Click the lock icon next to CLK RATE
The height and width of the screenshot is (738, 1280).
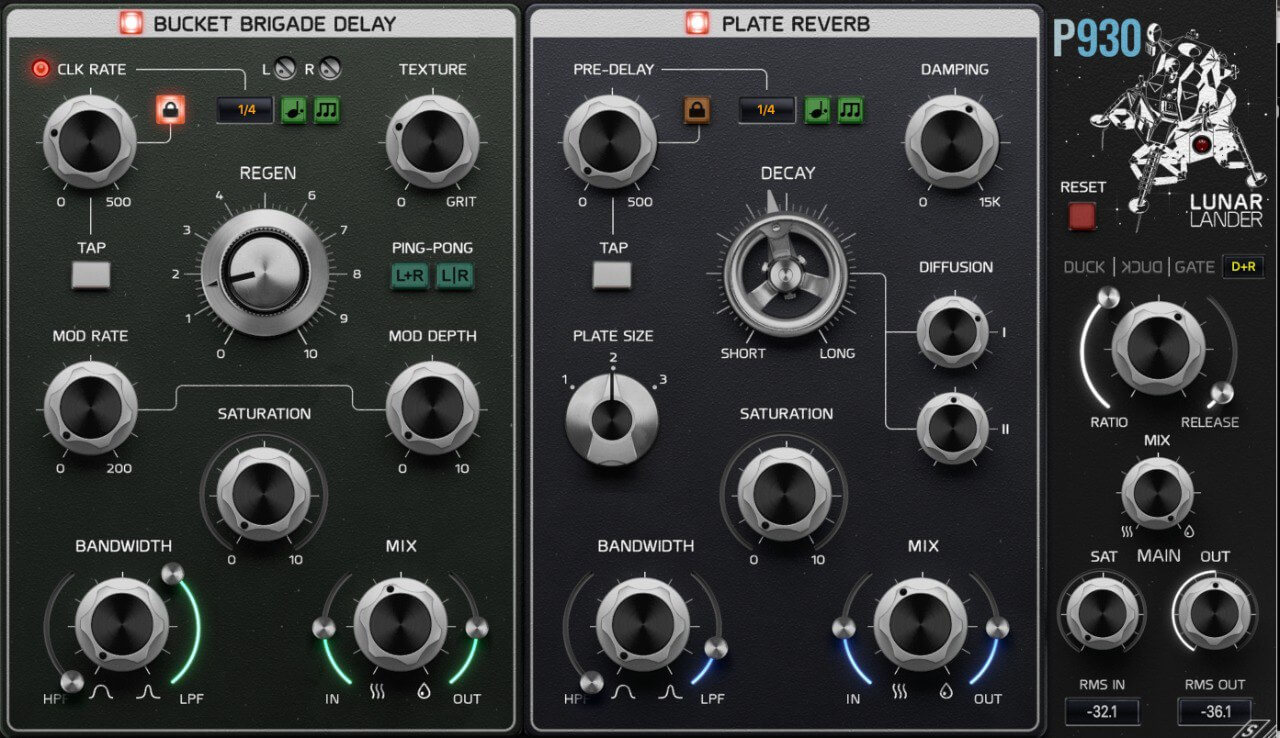[x=170, y=112]
